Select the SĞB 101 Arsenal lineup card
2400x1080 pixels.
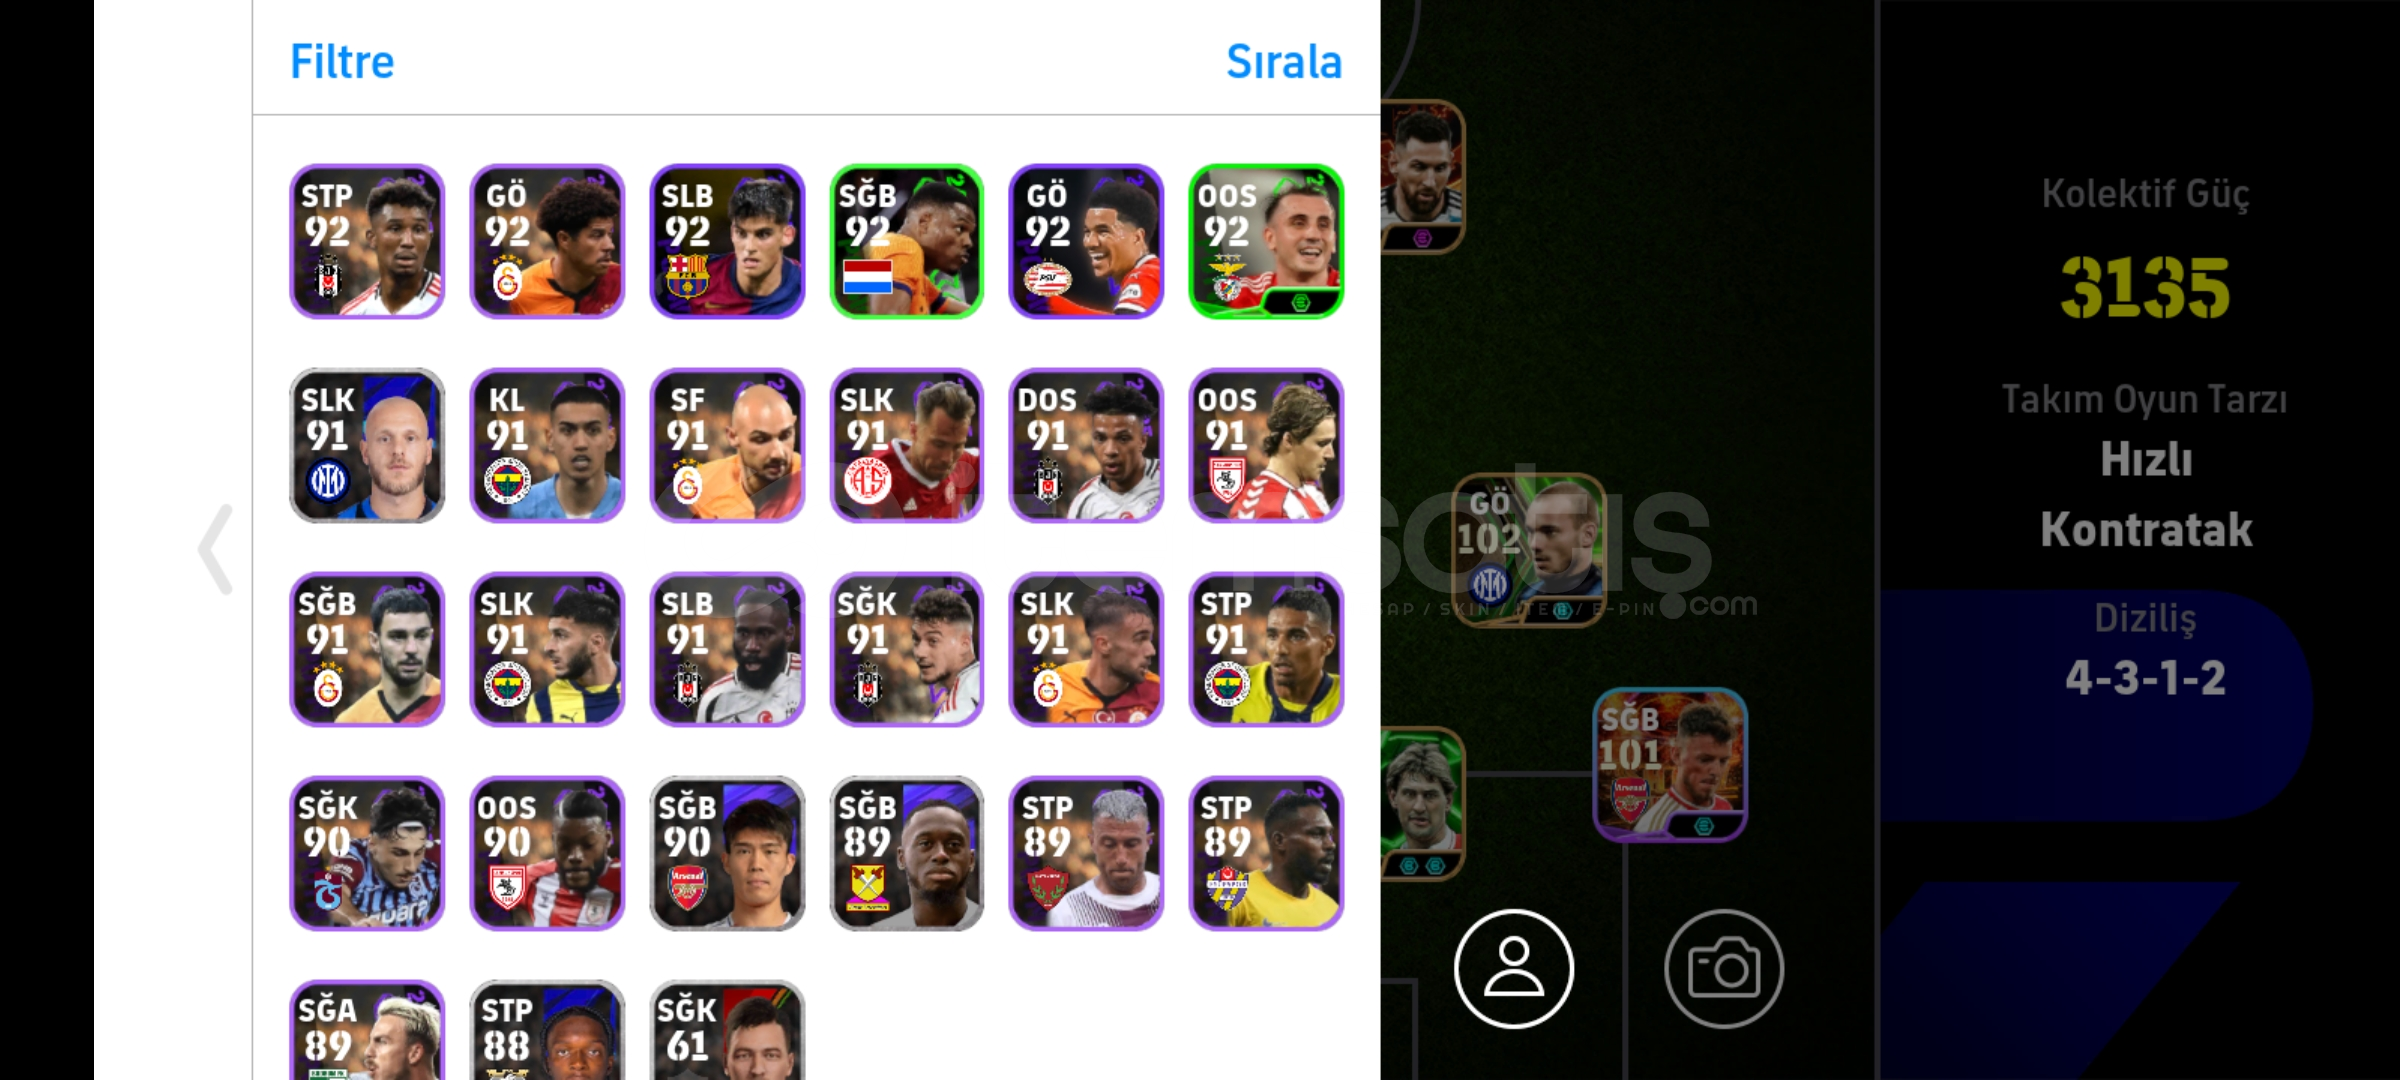pyautogui.click(x=1670, y=764)
